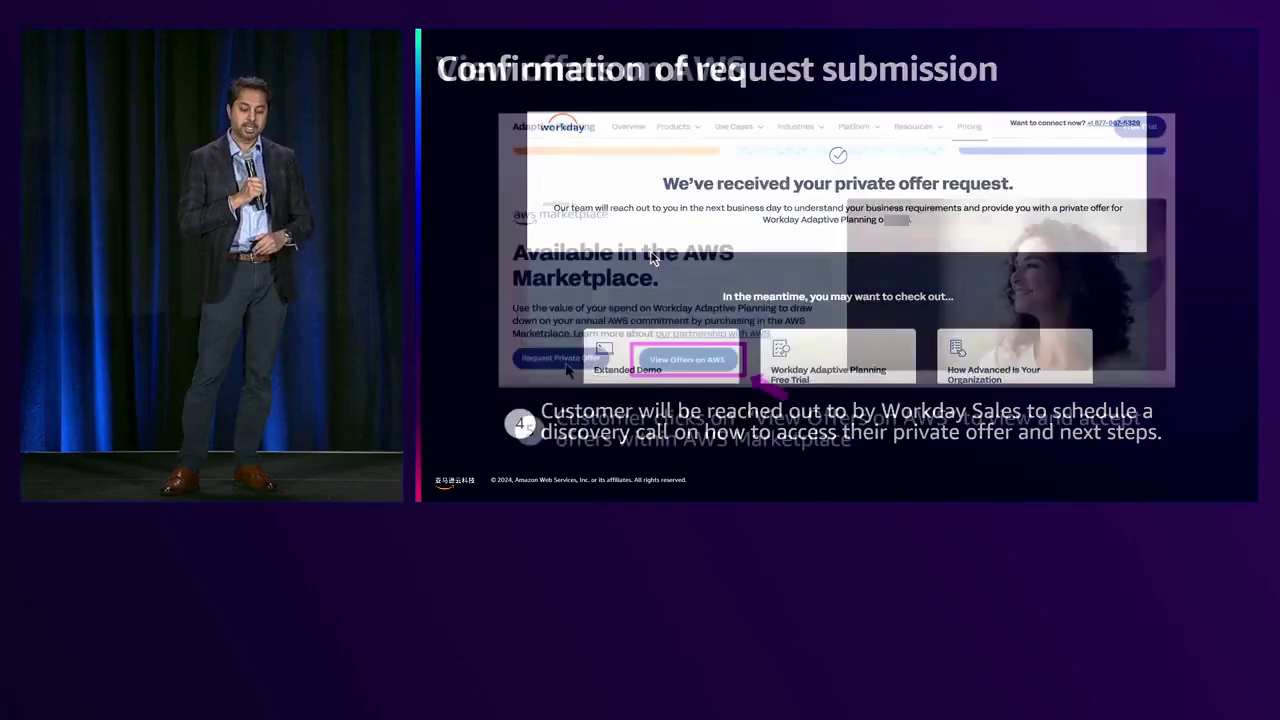Viewport: 1280px width, 720px height.
Task: Expand the Platform dropdown menu
Action: [859, 127]
